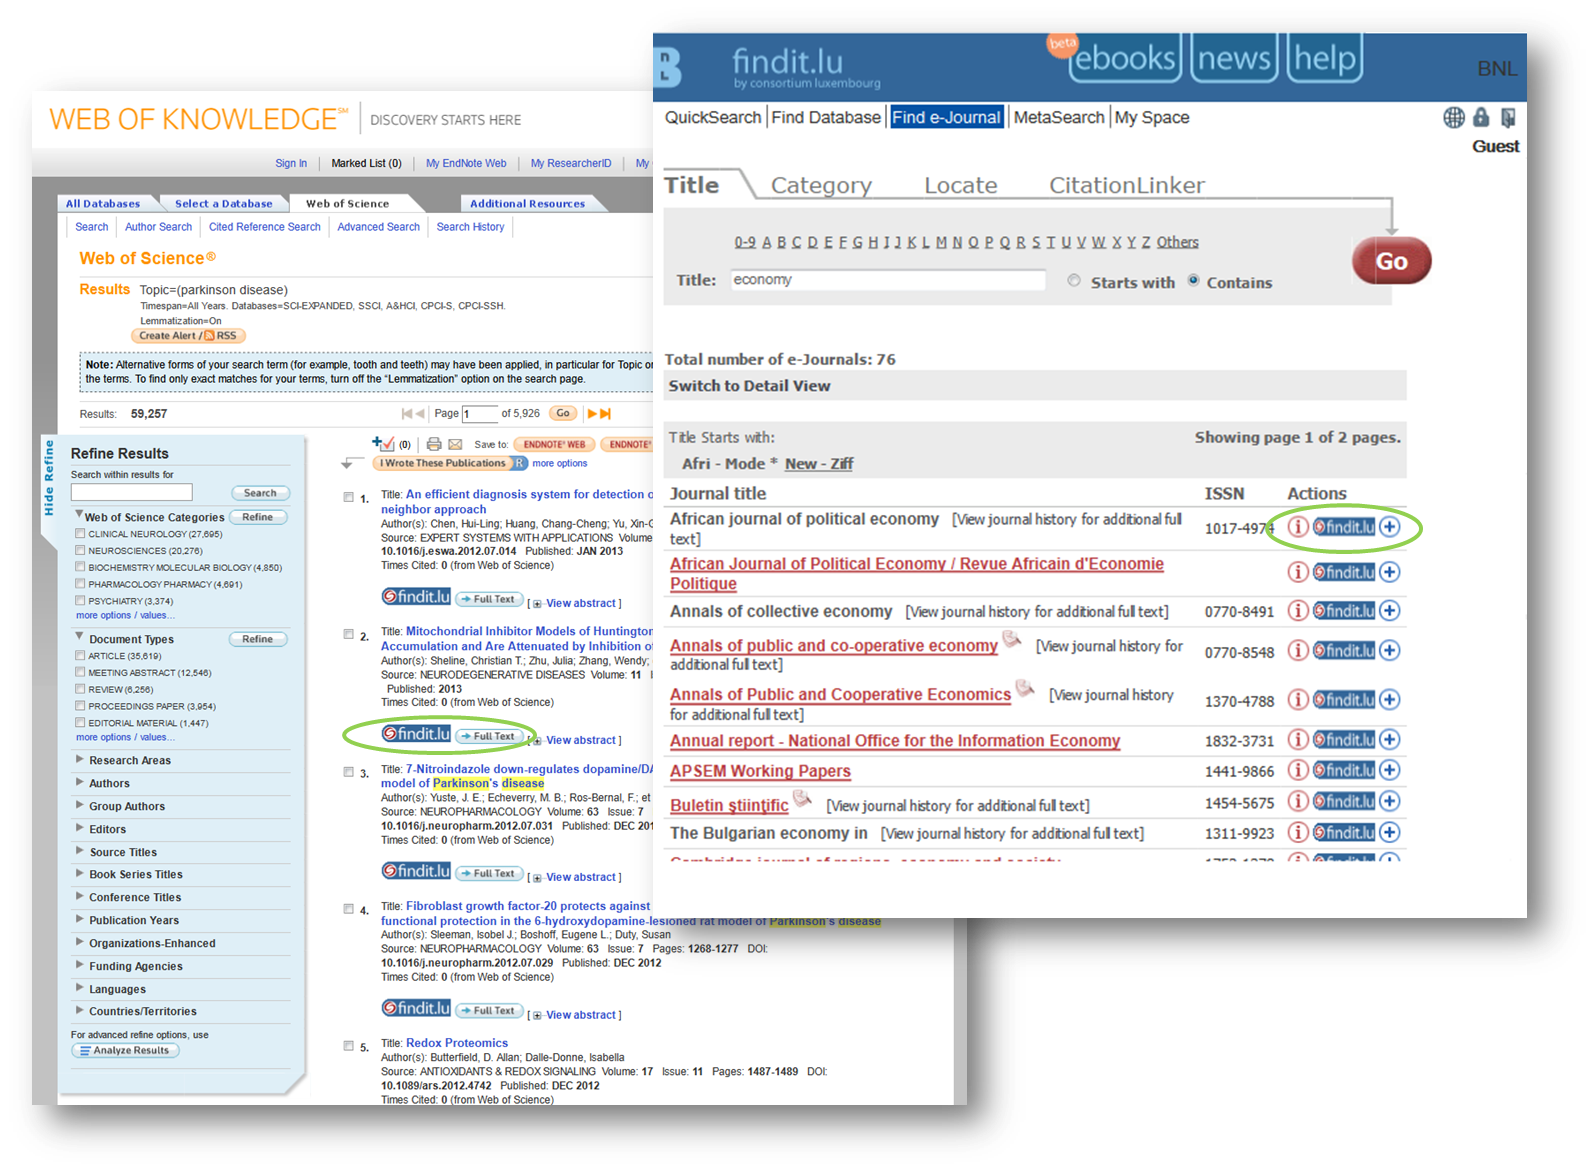Click the globe language icon in findit.lu
This screenshot has height=1170, width=1592.
click(1454, 117)
